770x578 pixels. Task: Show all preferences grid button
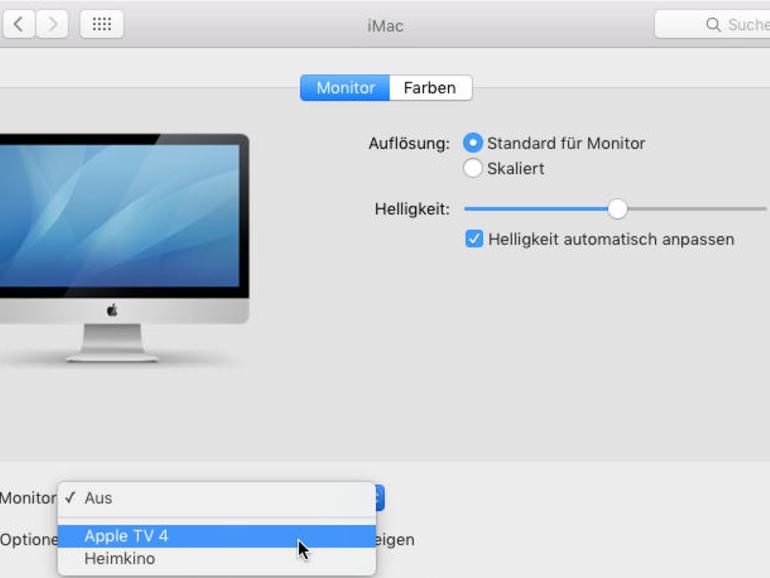pyautogui.click(x=102, y=24)
